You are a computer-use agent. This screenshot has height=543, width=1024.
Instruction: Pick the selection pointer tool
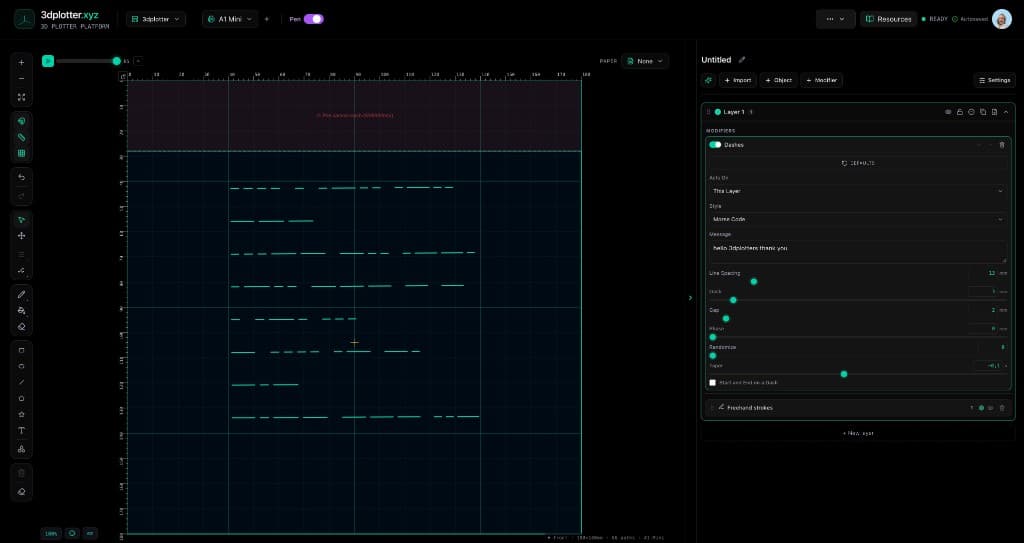22,220
